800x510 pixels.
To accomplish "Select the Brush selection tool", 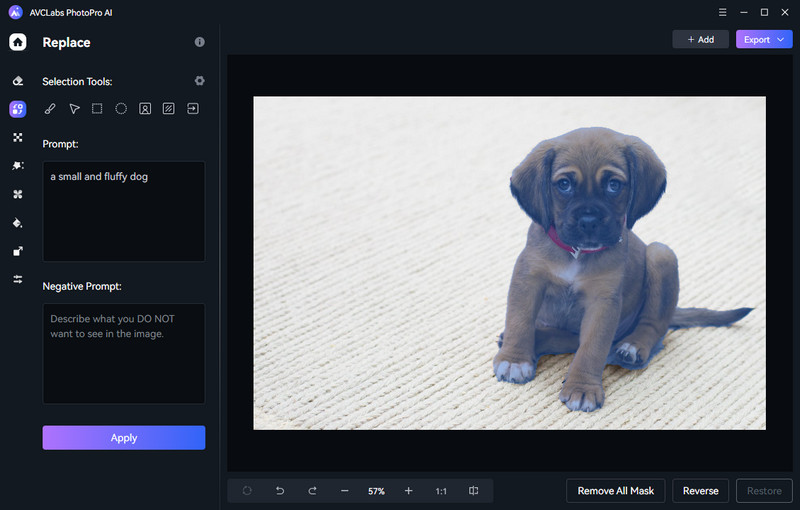I will point(50,109).
